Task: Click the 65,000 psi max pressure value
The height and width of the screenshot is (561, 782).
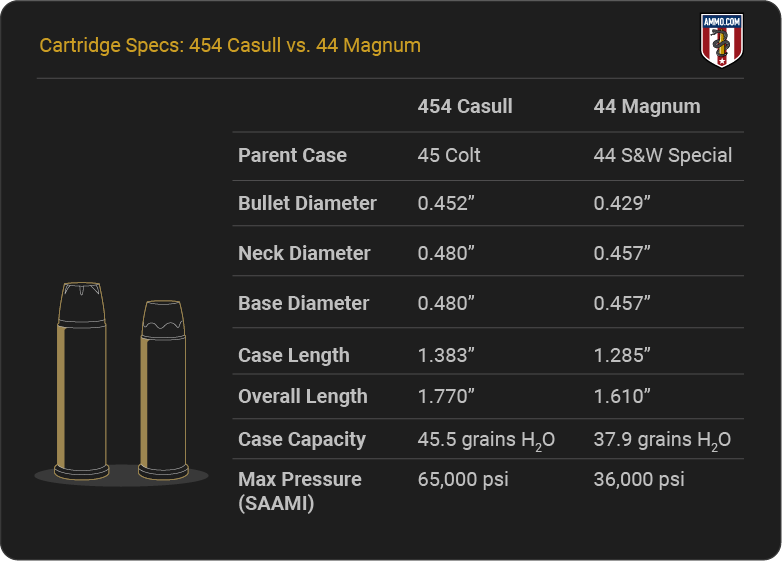Action: pos(463,479)
